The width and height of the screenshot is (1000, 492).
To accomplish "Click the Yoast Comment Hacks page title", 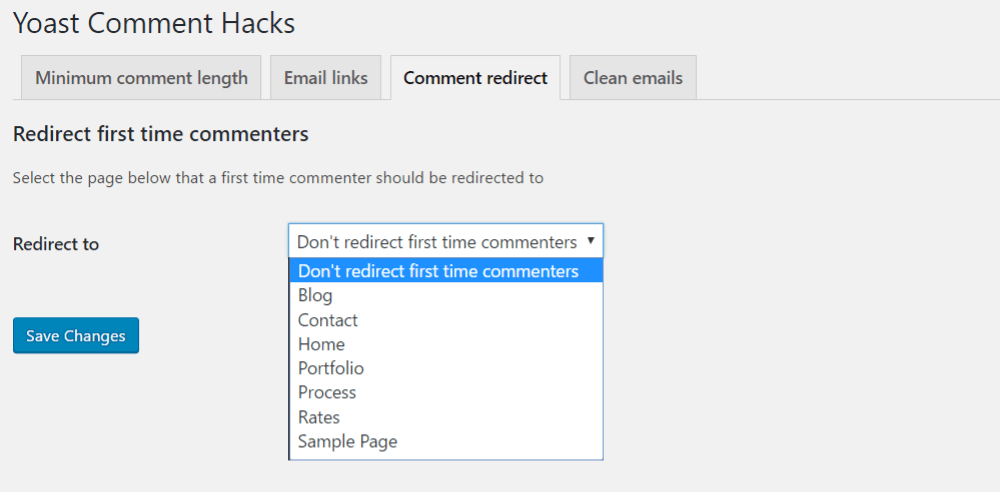I will point(154,24).
